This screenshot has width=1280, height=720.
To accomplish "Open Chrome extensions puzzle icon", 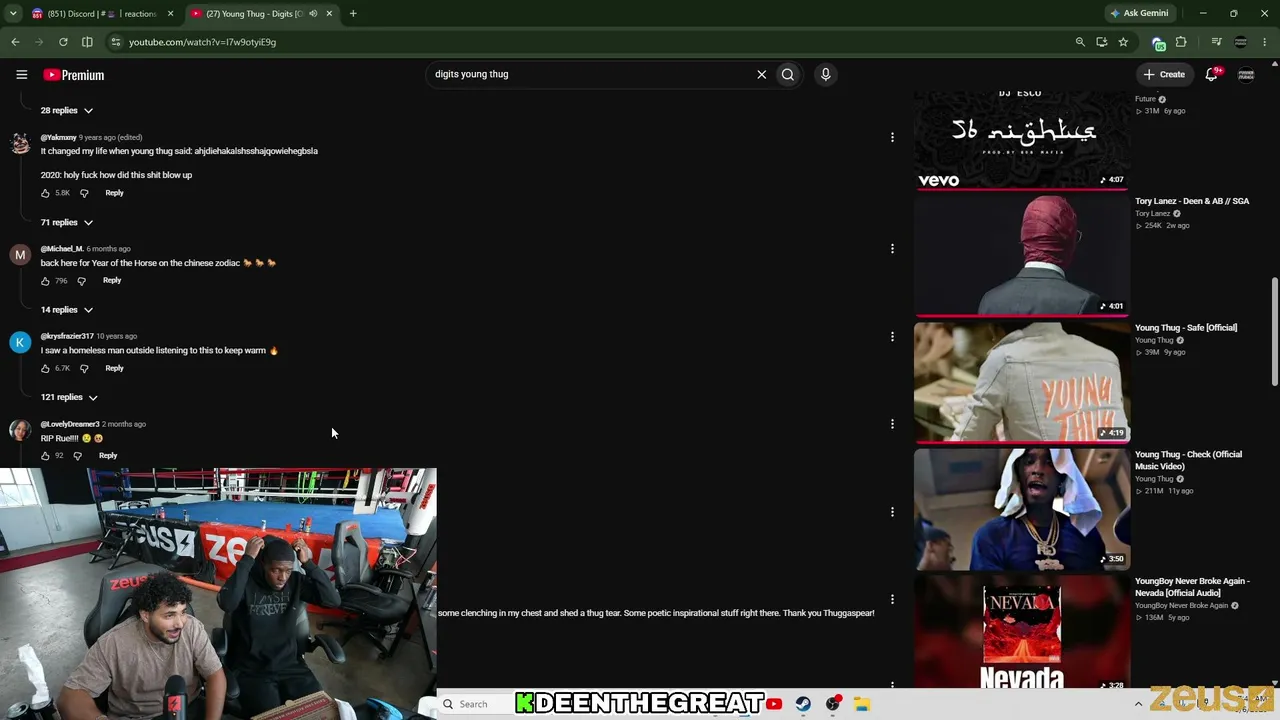I will pos(1181,42).
